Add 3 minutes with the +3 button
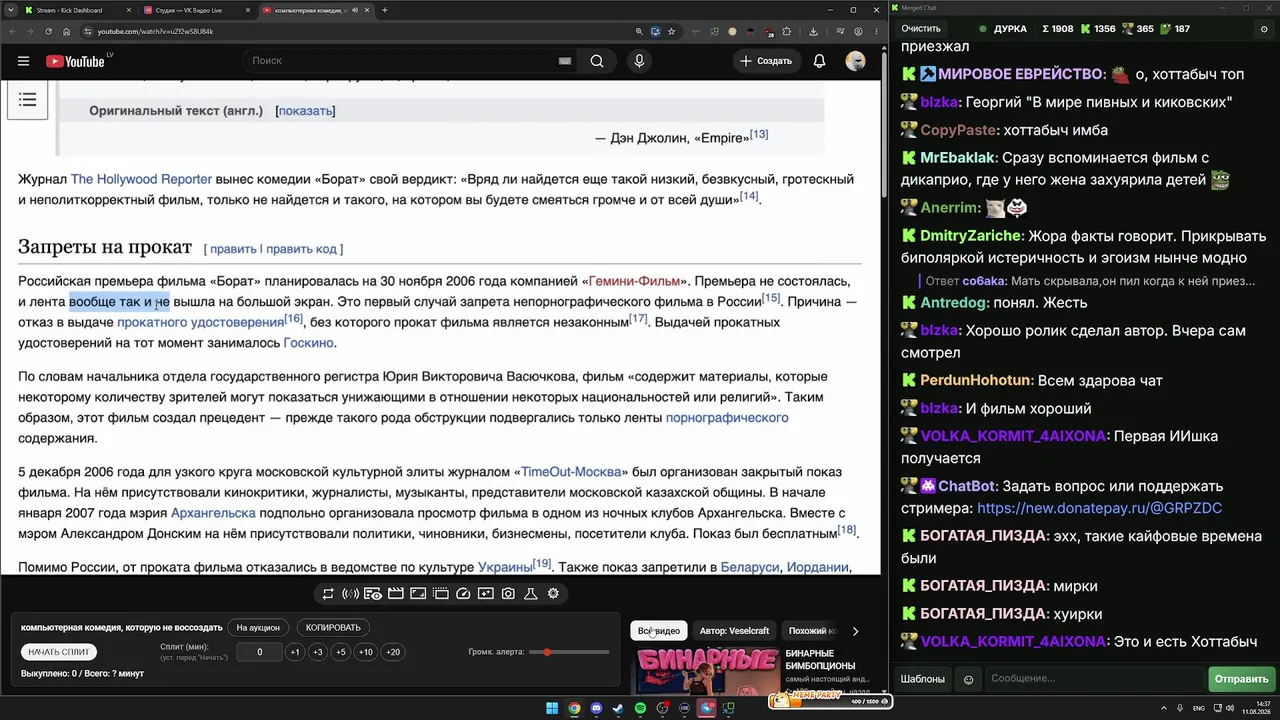Image resolution: width=1280 pixels, height=720 pixels. coord(318,652)
